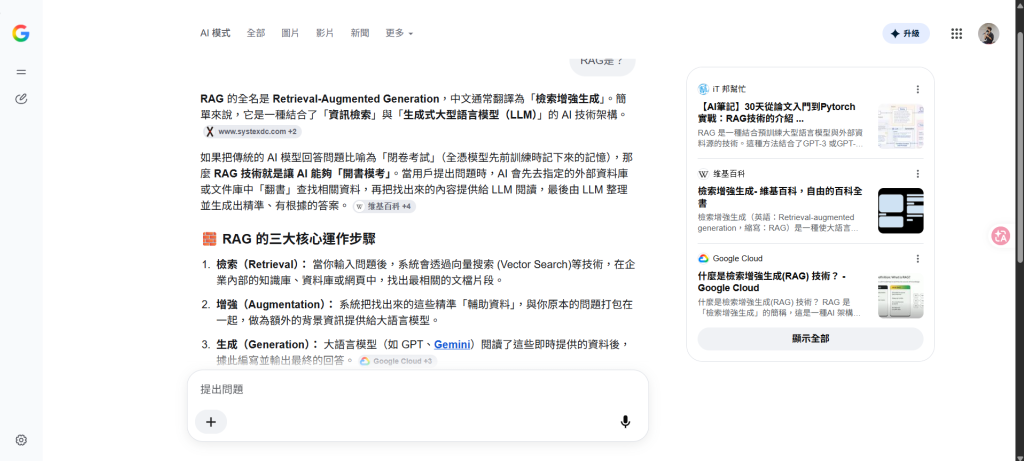Open options for 维基百科 source

point(918,174)
